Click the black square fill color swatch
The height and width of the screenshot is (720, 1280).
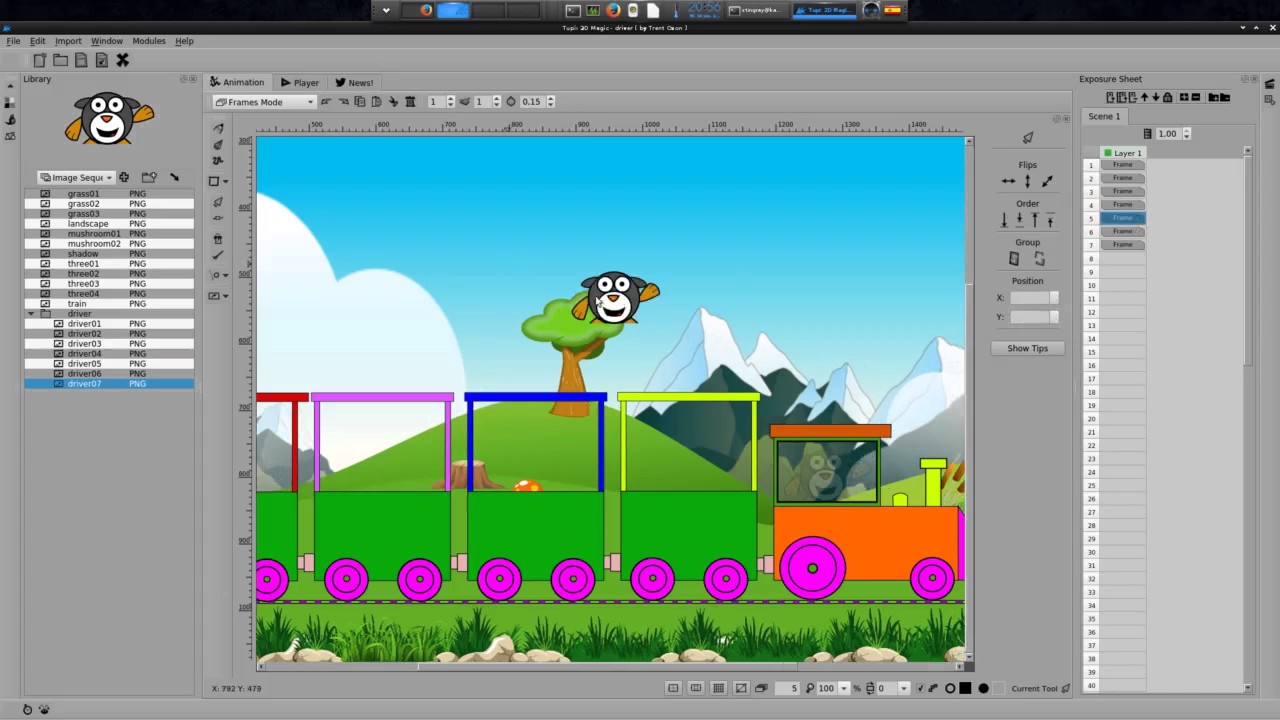[x=965, y=688]
